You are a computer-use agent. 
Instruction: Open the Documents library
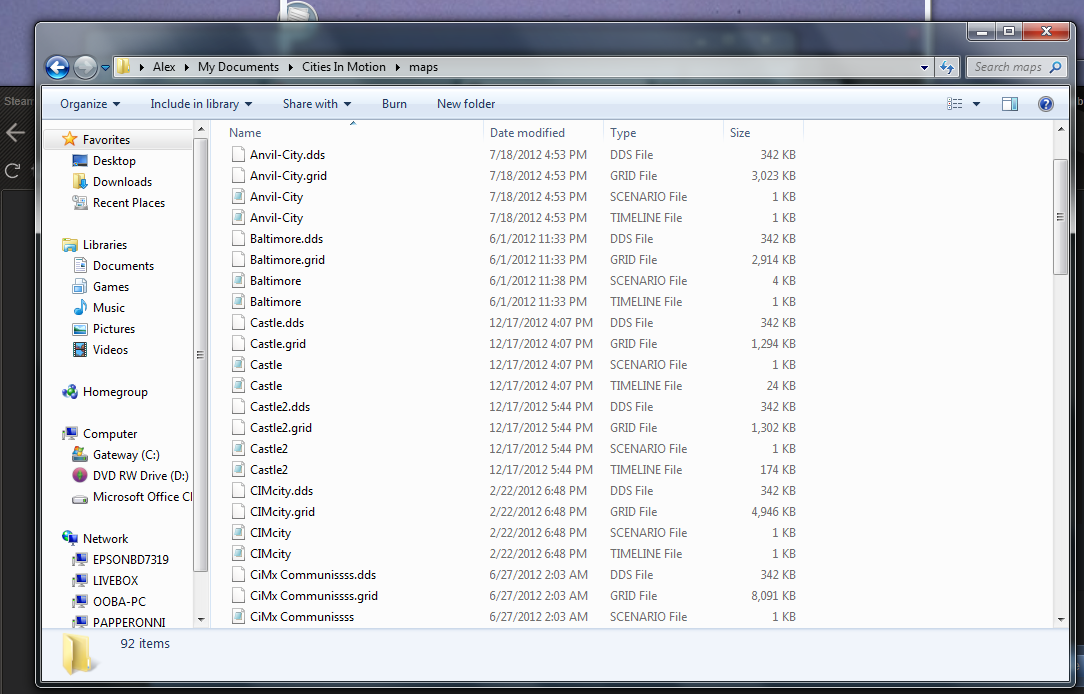[113, 265]
